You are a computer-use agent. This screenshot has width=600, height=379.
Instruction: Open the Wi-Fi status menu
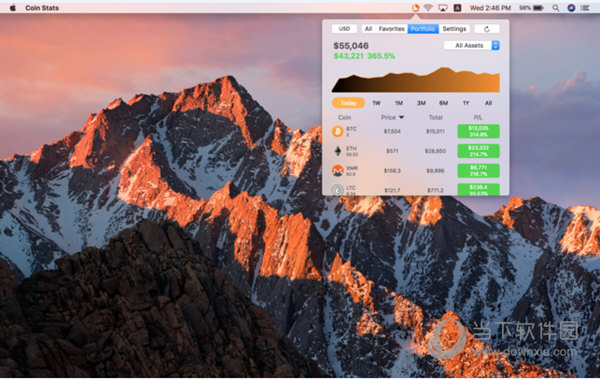[x=429, y=8]
